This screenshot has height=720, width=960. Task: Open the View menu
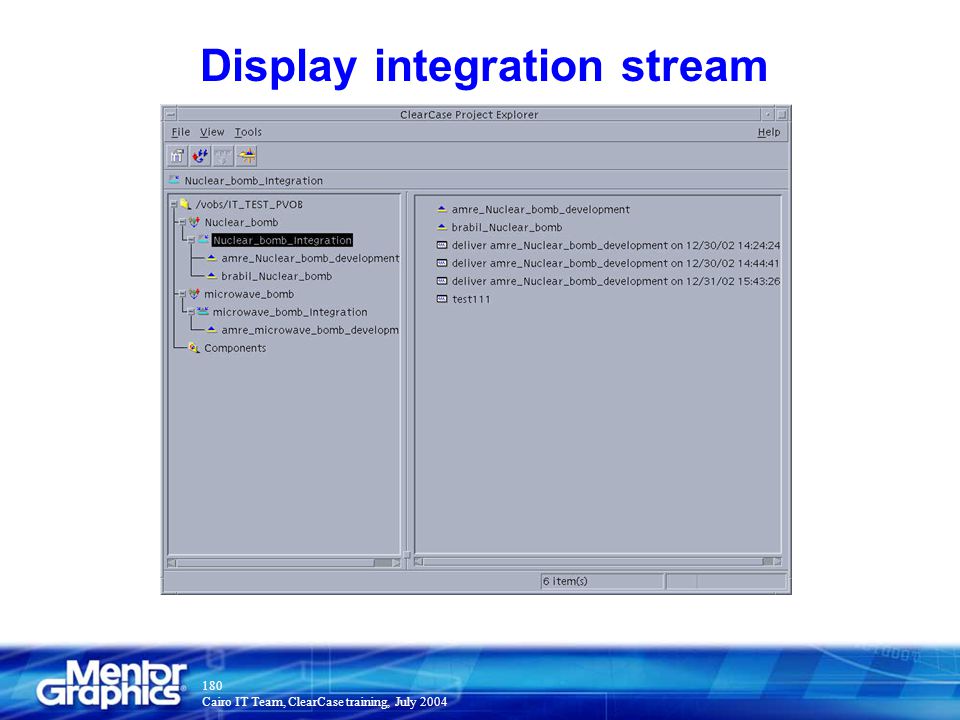[x=212, y=132]
